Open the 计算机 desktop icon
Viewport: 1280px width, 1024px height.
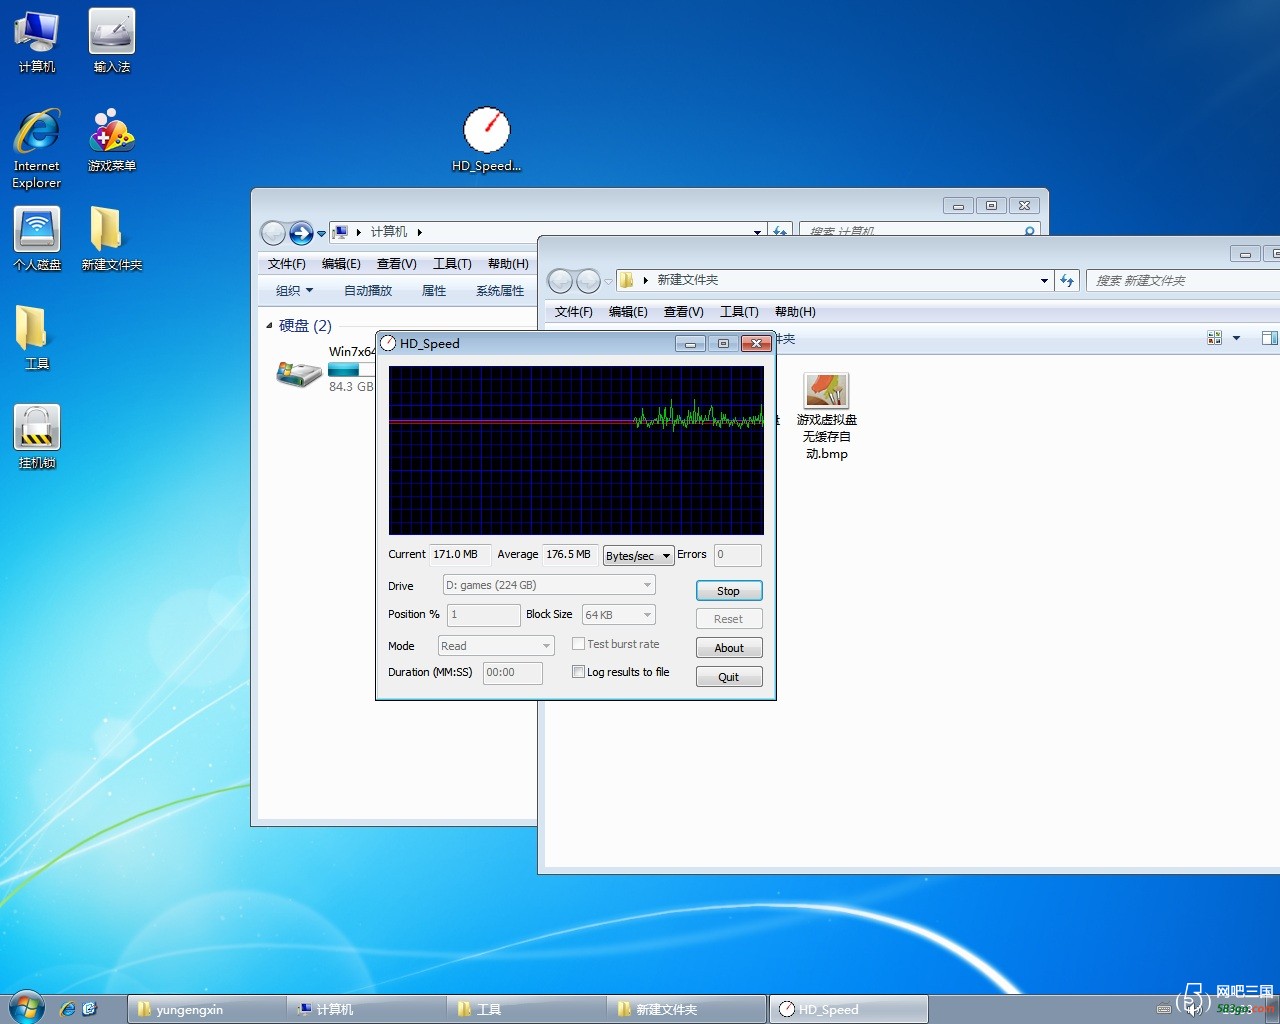pos(37,41)
